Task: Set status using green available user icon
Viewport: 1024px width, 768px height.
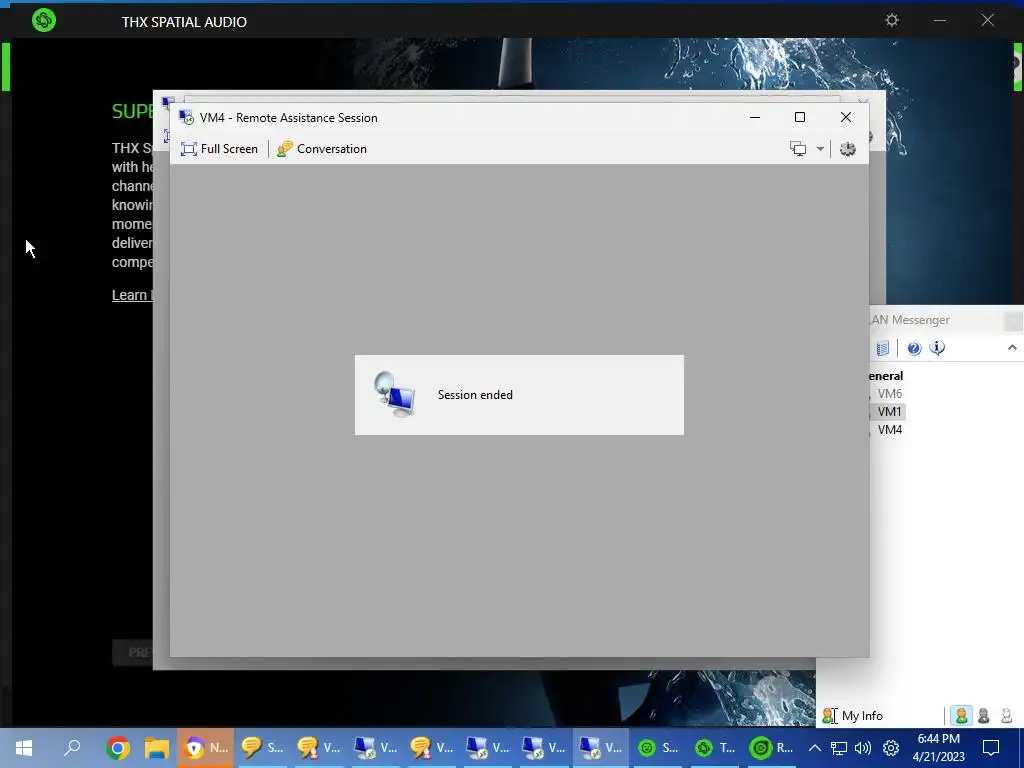Action: click(961, 716)
